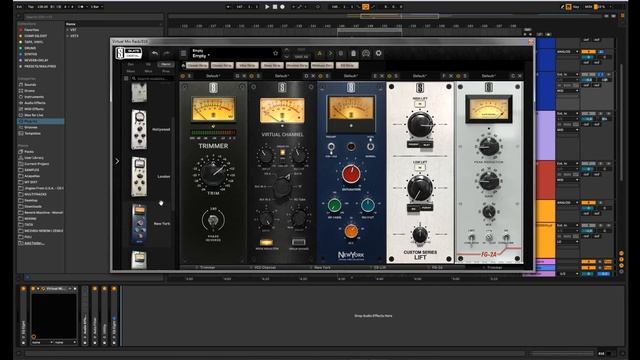Remove the New York module with its X
640x360 pixels.
click(382, 76)
